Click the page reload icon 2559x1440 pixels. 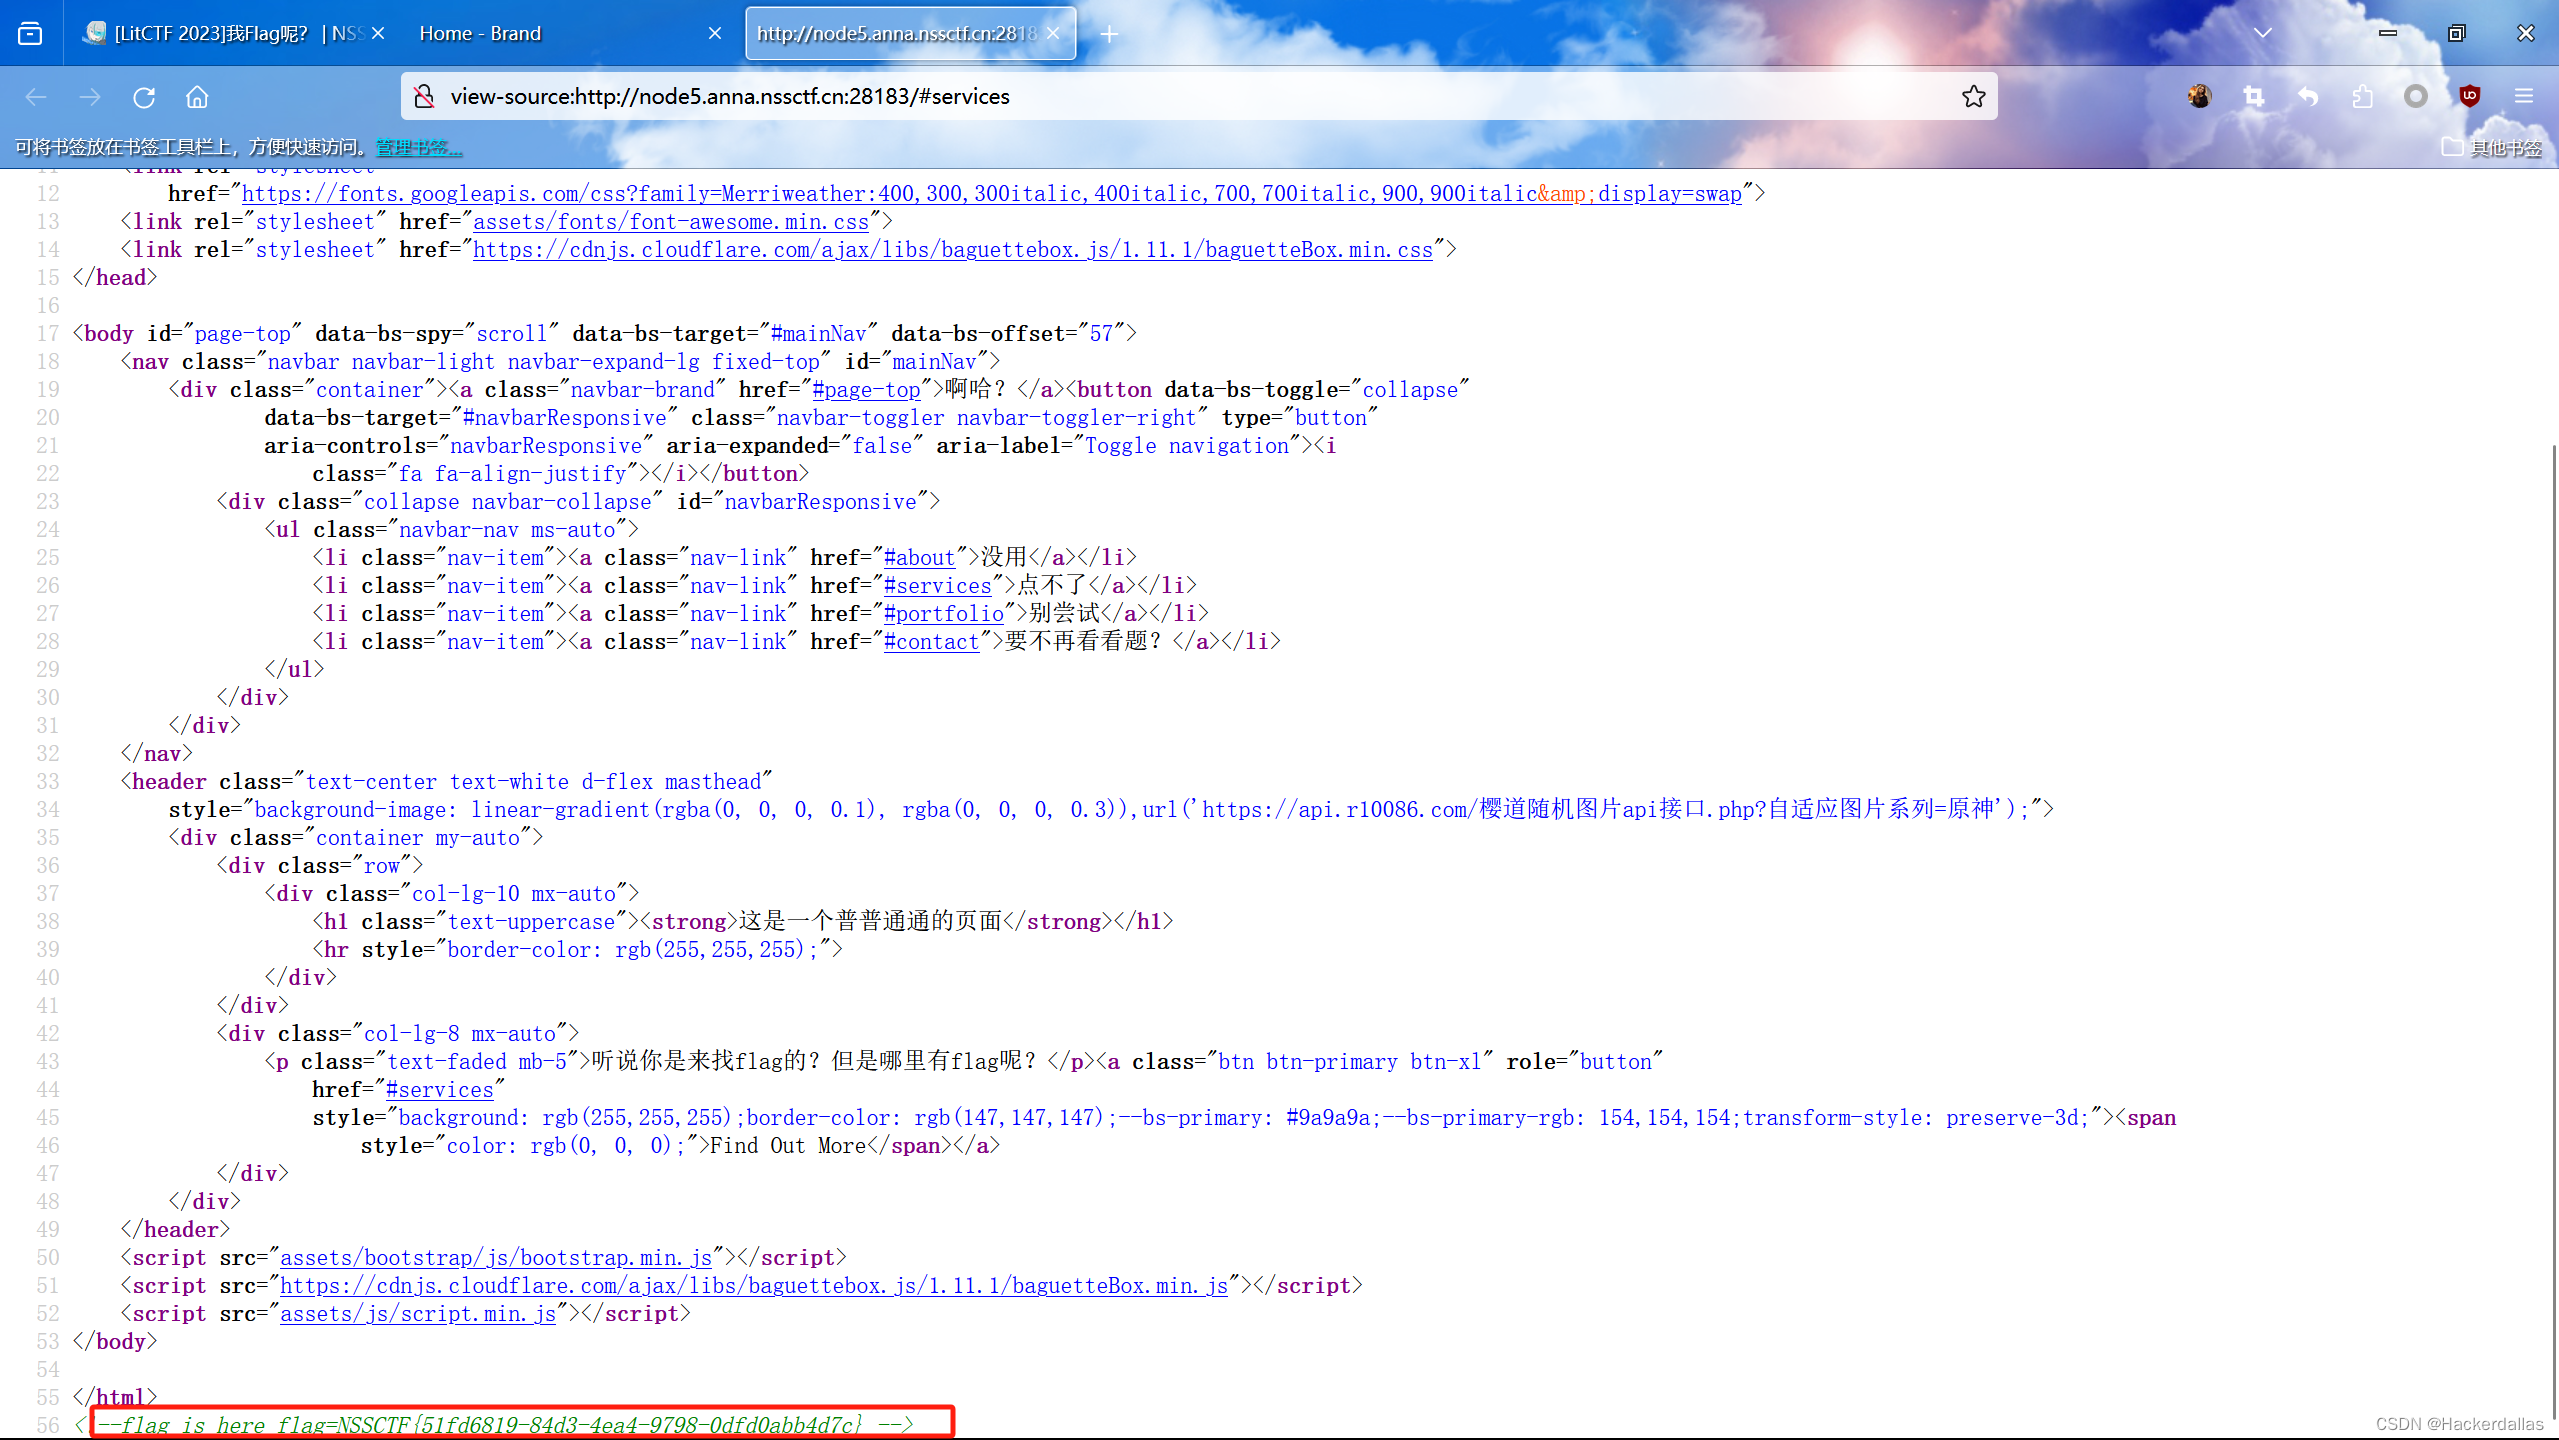coord(144,96)
